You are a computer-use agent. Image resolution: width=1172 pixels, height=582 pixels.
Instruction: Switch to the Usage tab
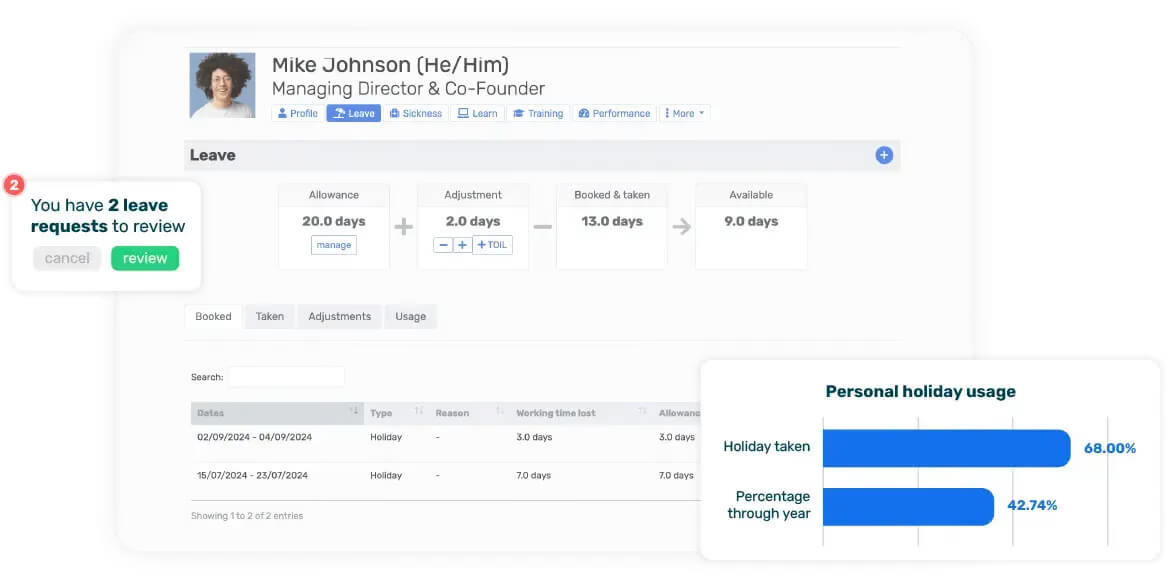tap(410, 317)
